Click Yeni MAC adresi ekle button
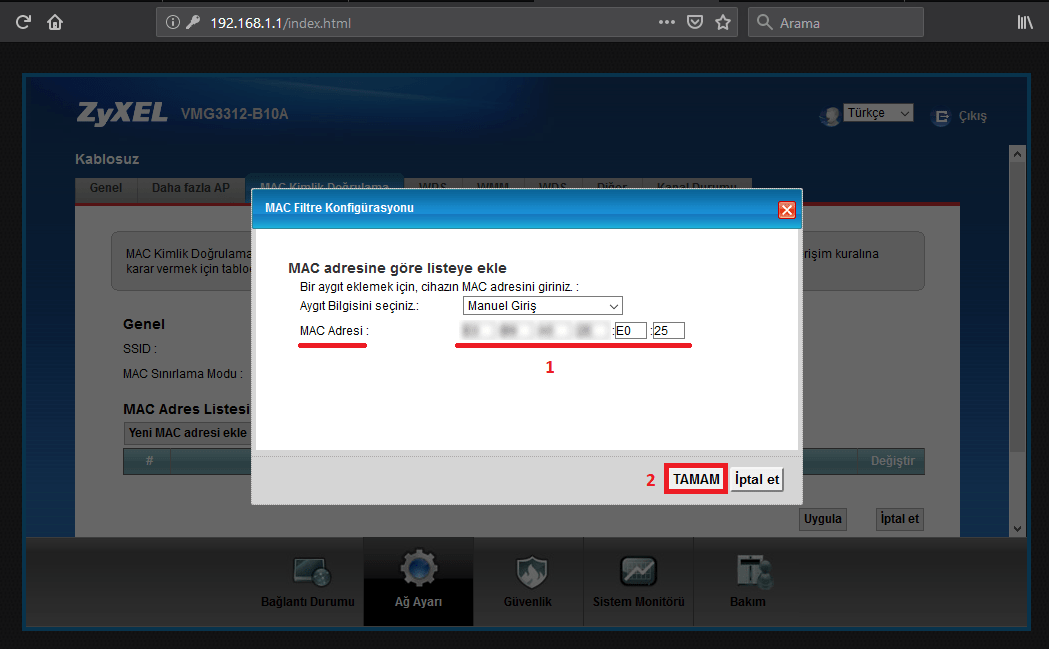 (x=187, y=433)
